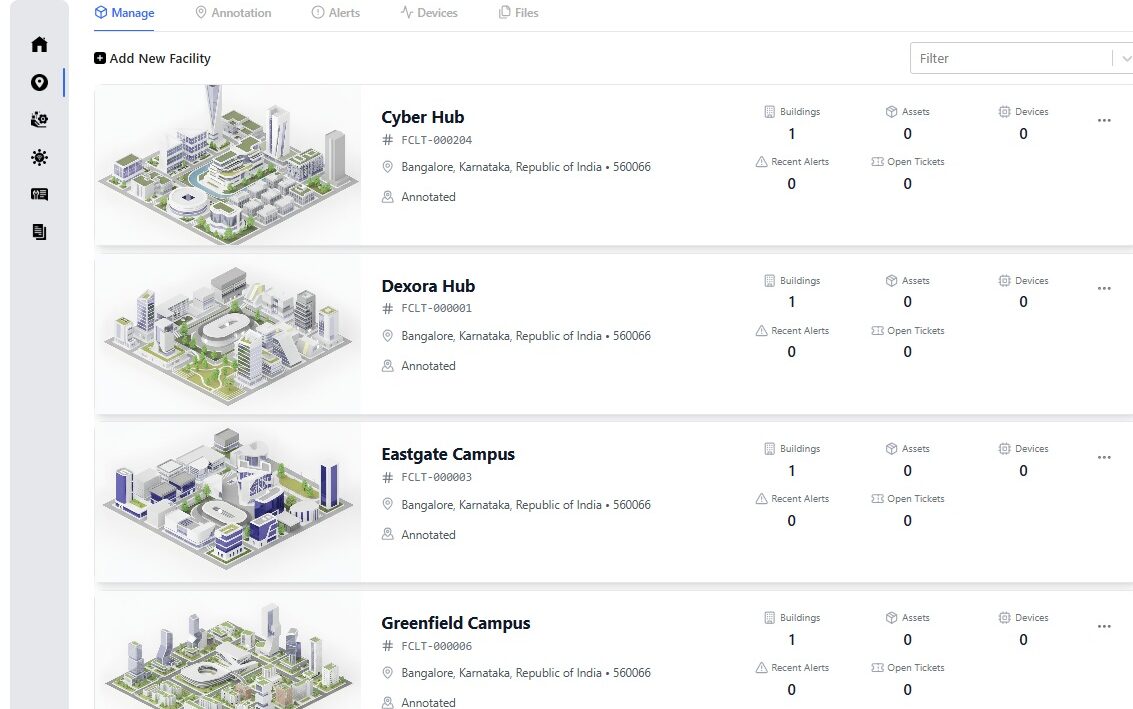1133x709 pixels.
Task: Click the Eastgate Campus facility thumbnail
Action: [x=227, y=501]
